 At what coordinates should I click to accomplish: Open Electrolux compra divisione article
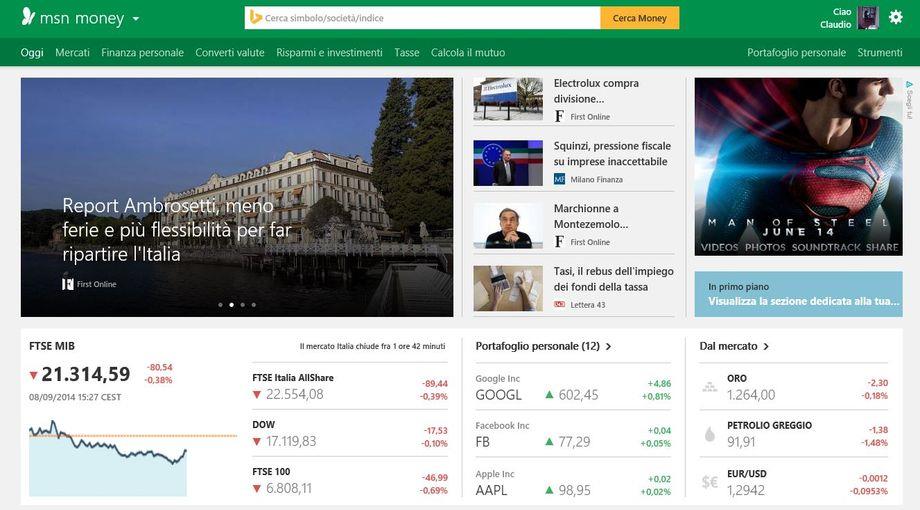pos(596,91)
